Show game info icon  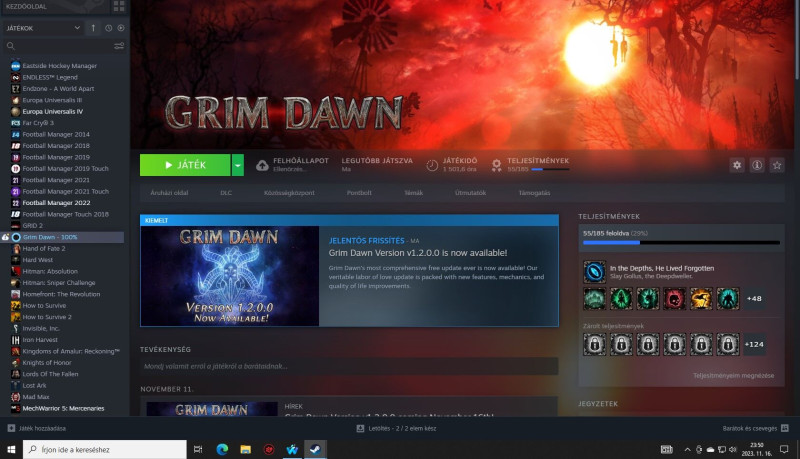[757, 165]
